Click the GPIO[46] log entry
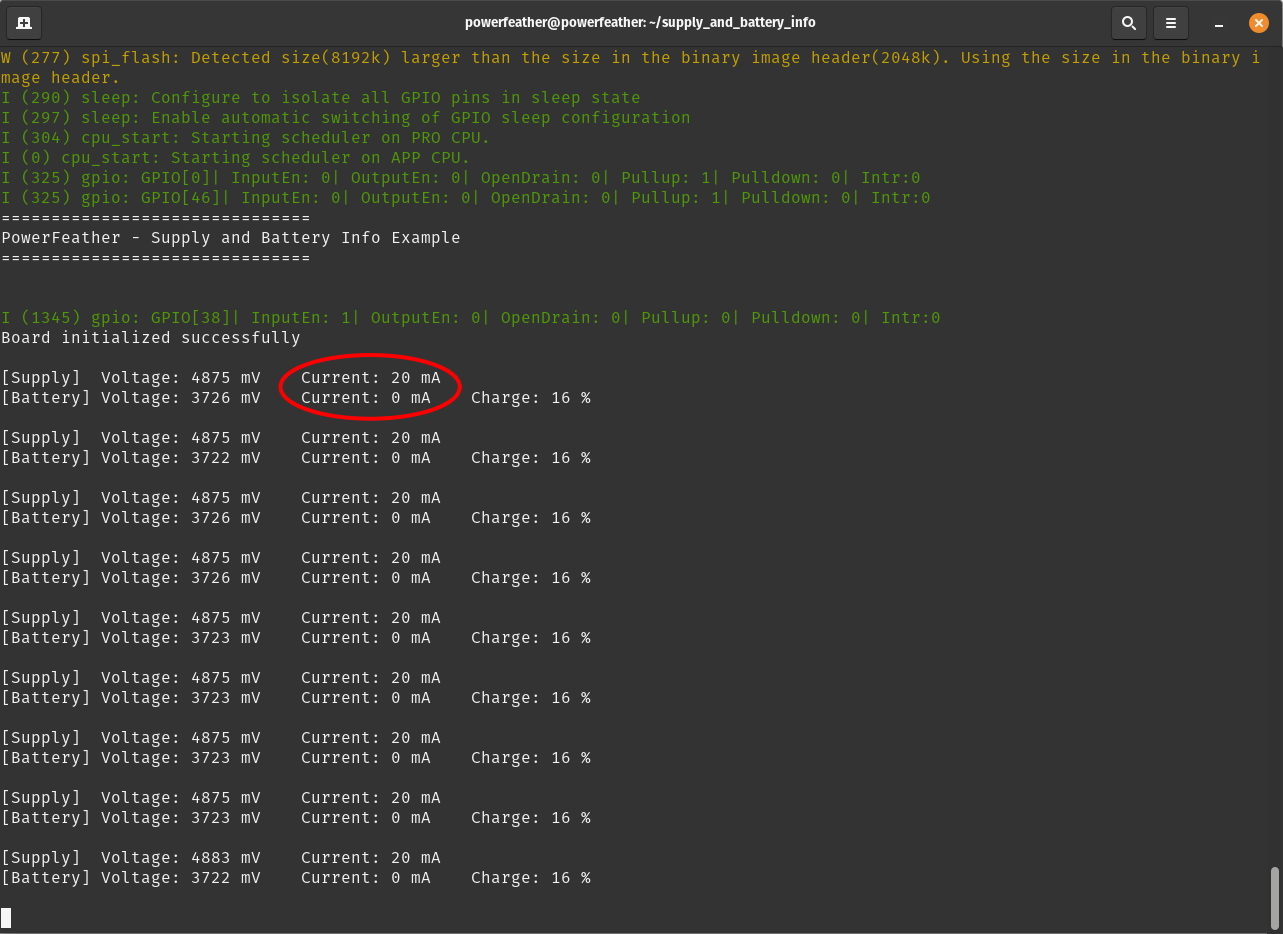Viewport: 1283px width, 934px height. coord(465,198)
